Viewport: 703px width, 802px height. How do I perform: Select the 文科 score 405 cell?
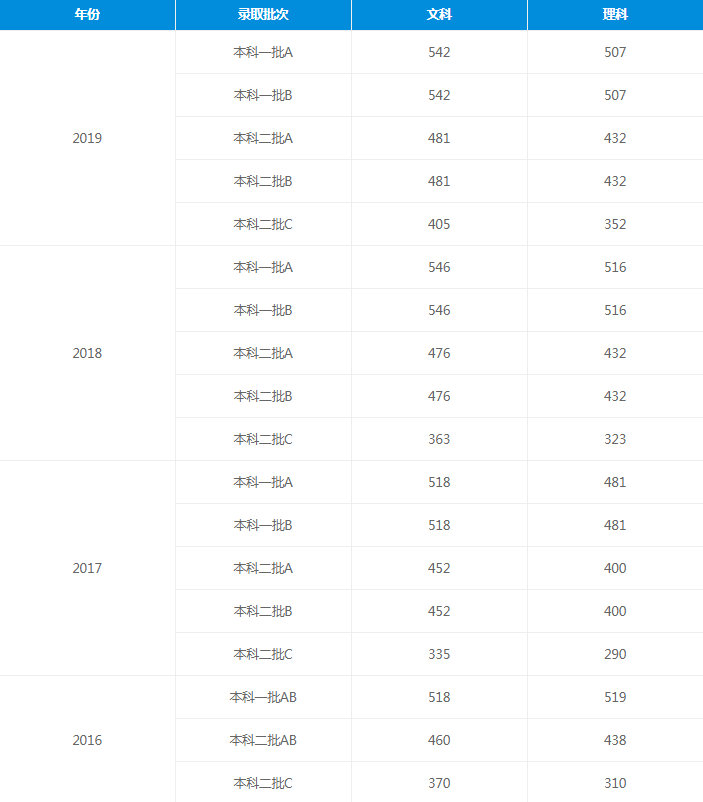tap(439, 224)
